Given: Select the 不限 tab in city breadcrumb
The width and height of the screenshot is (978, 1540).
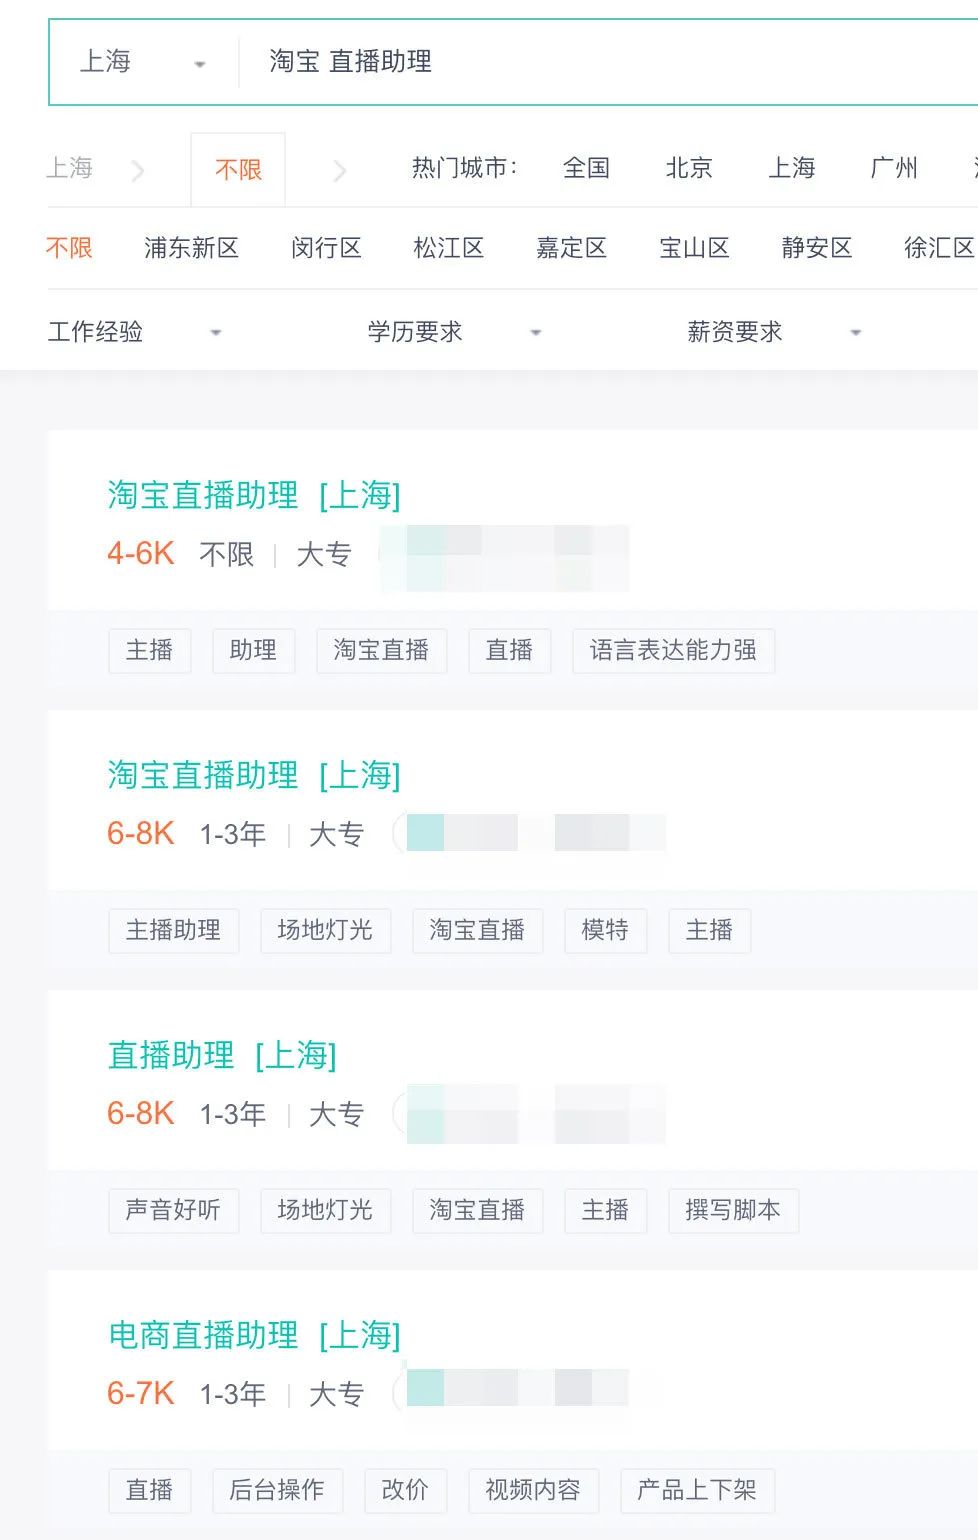Looking at the screenshot, I should point(238,170).
